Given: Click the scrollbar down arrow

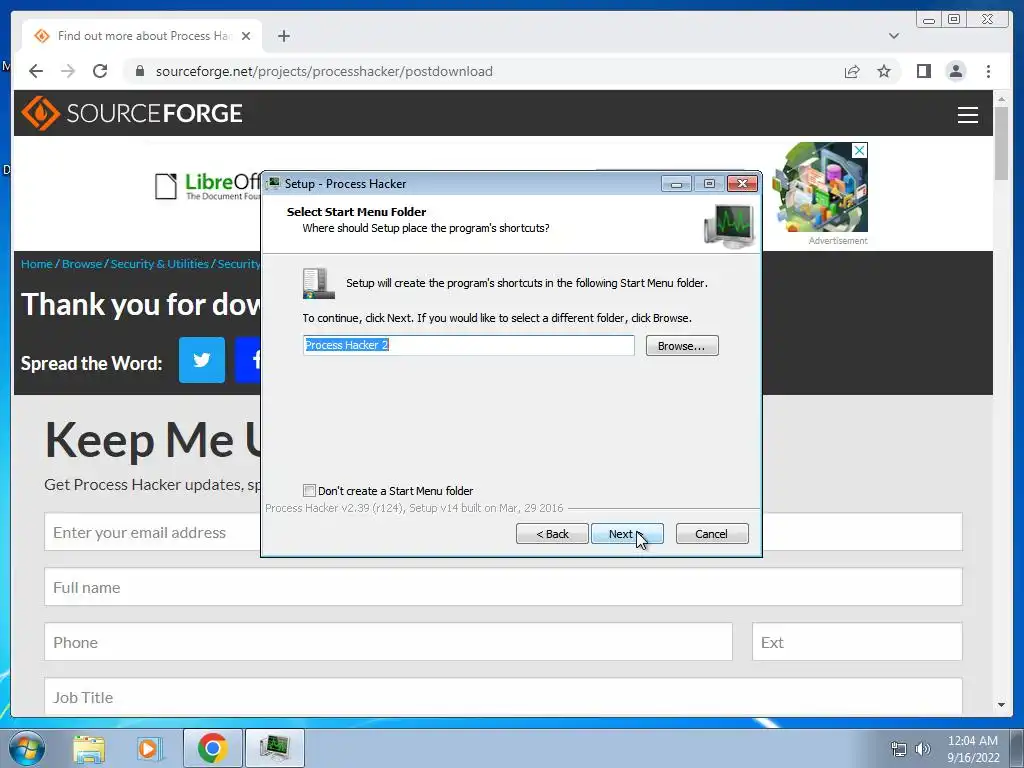Looking at the screenshot, I should click(x=1001, y=705).
